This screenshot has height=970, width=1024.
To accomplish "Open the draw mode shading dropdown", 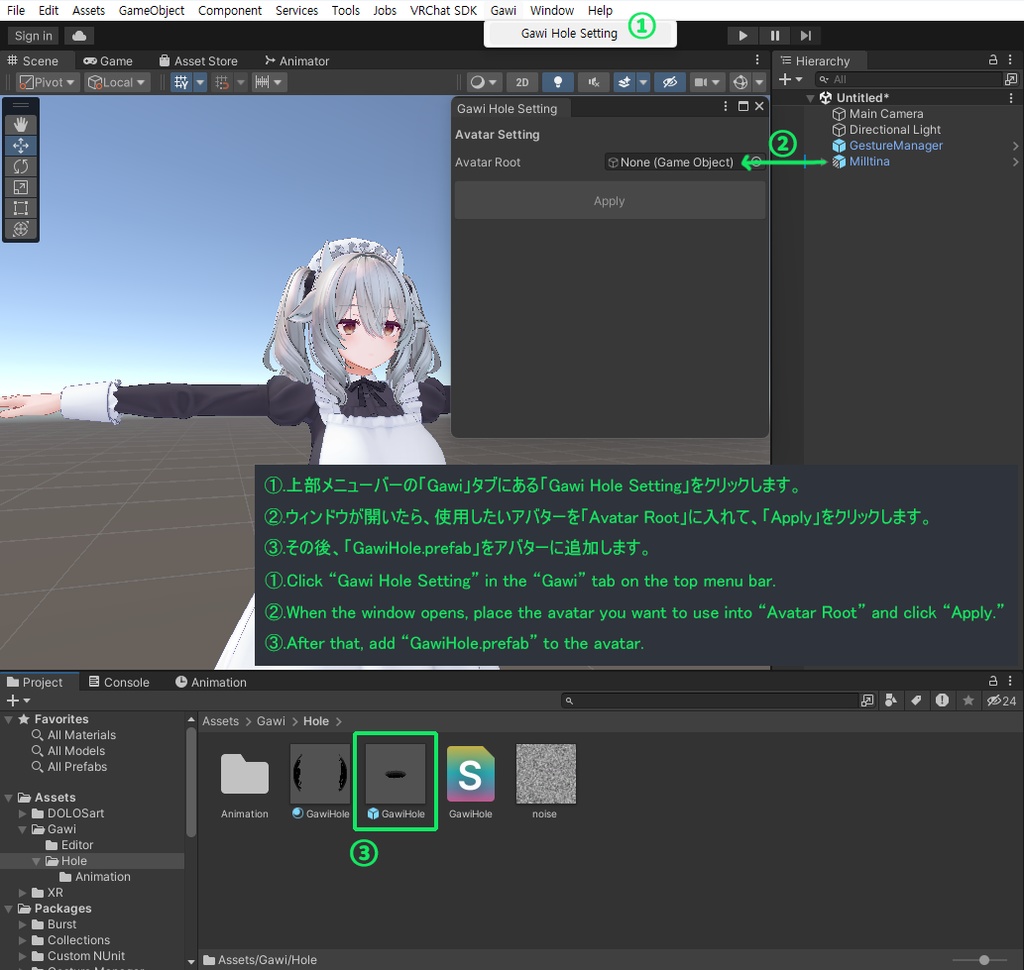I will coord(483,82).
